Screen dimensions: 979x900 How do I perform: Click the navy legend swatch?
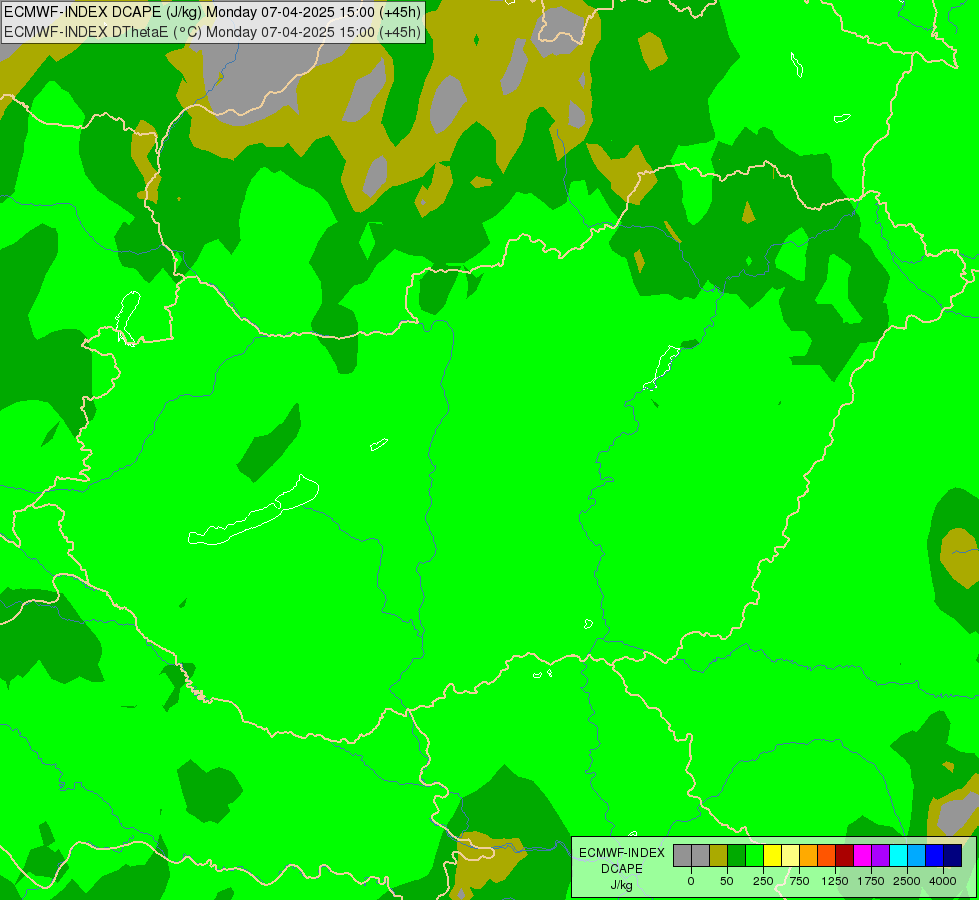953,856
